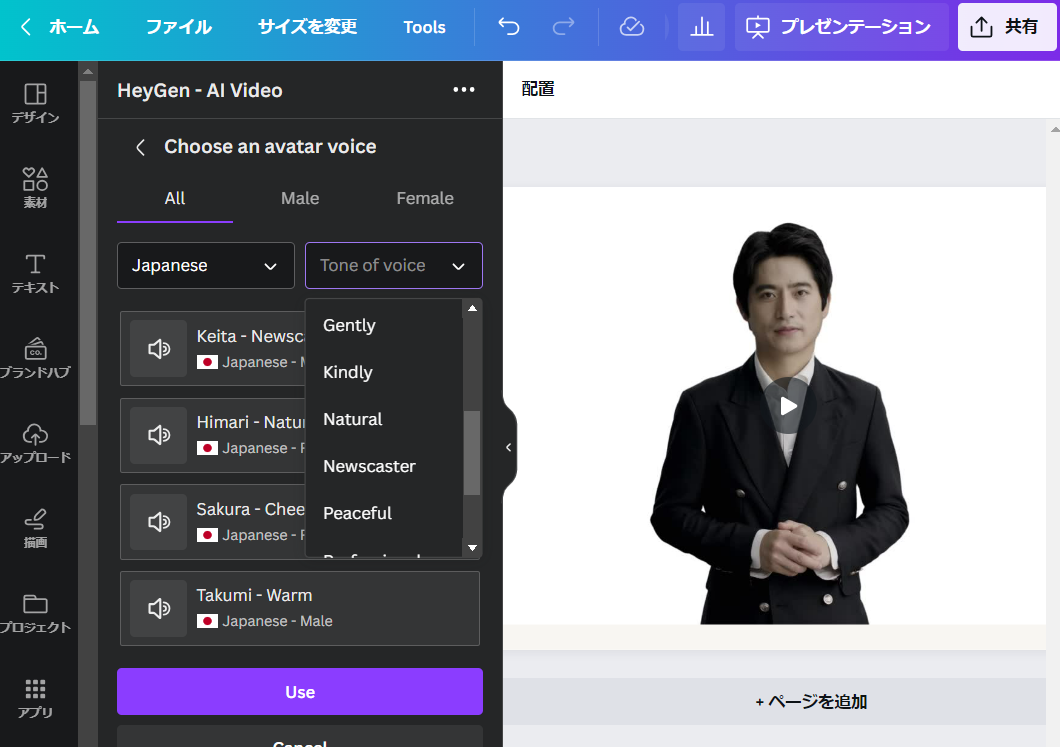Preview Keita voice with speaker icon
The height and width of the screenshot is (747, 1060).
point(159,349)
